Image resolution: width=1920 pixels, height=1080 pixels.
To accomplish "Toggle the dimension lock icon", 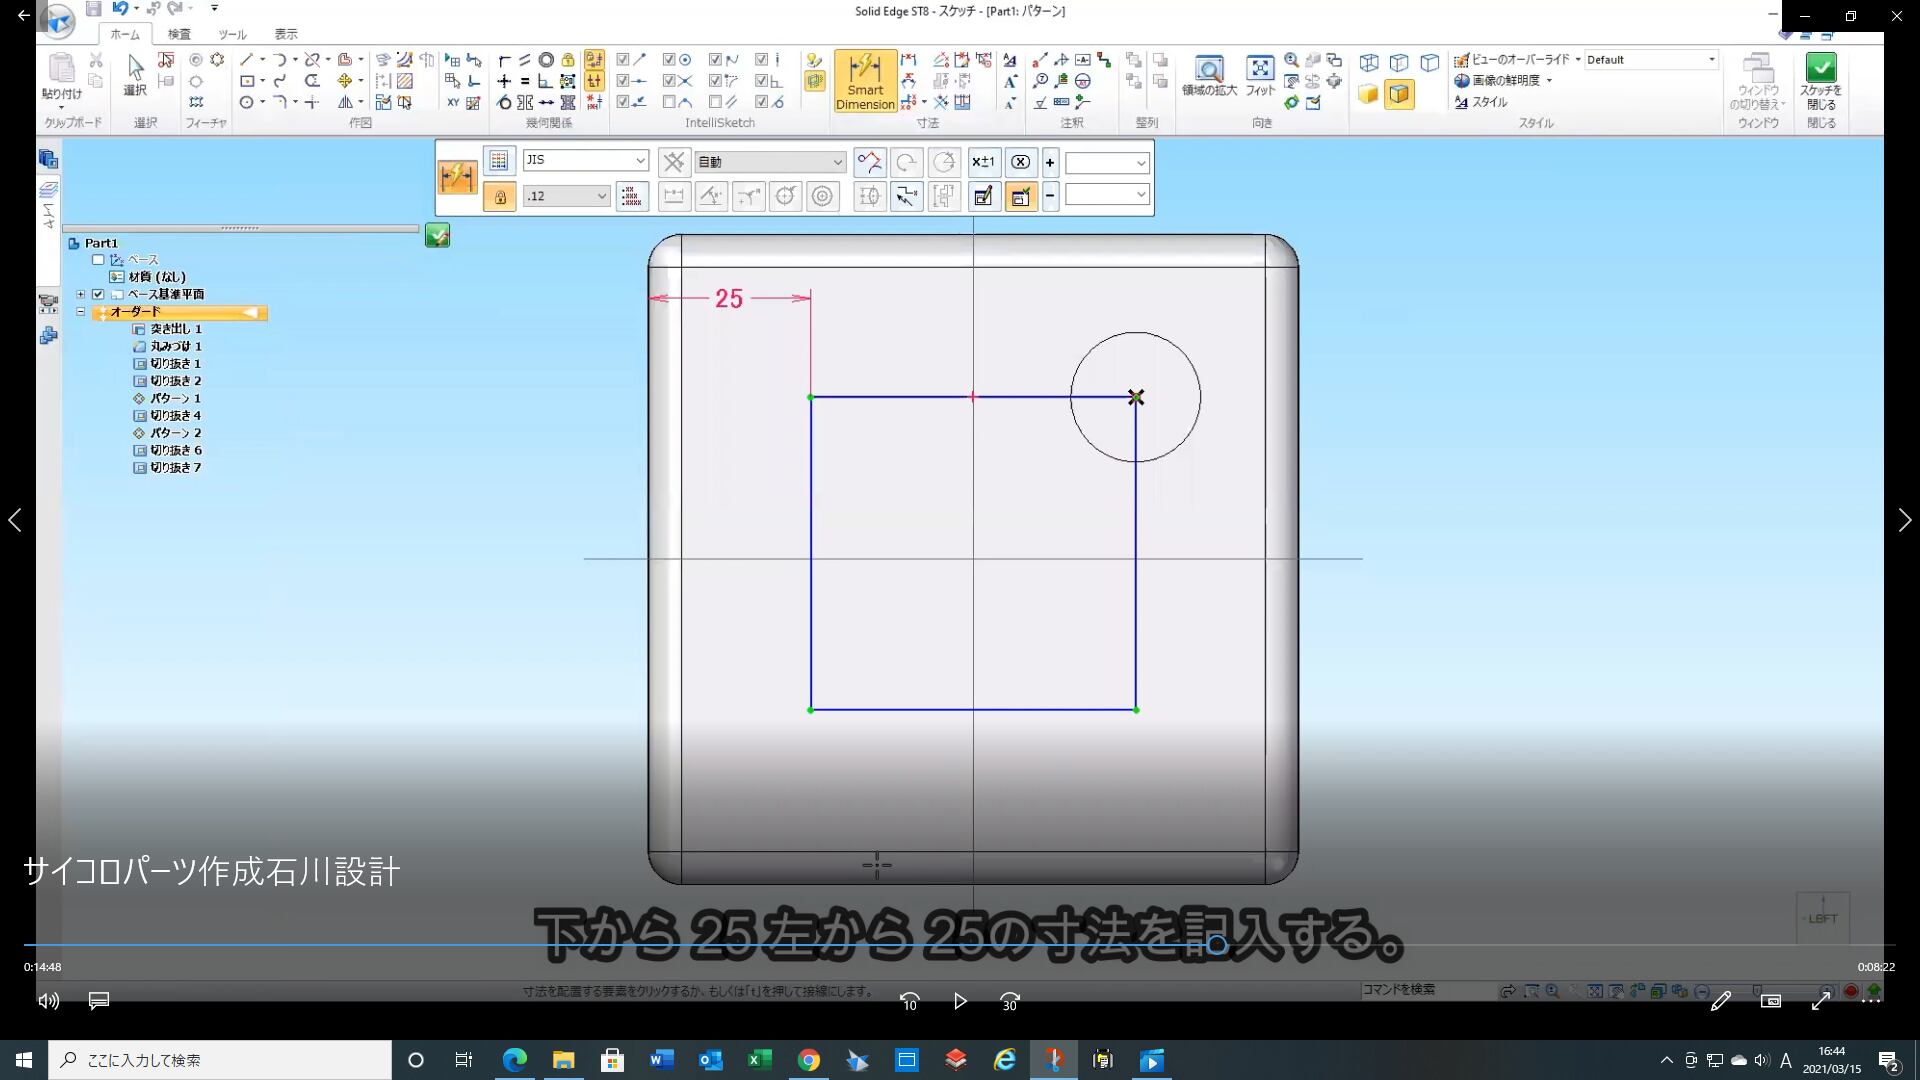I will pyautogui.click(x=499, y=196).
